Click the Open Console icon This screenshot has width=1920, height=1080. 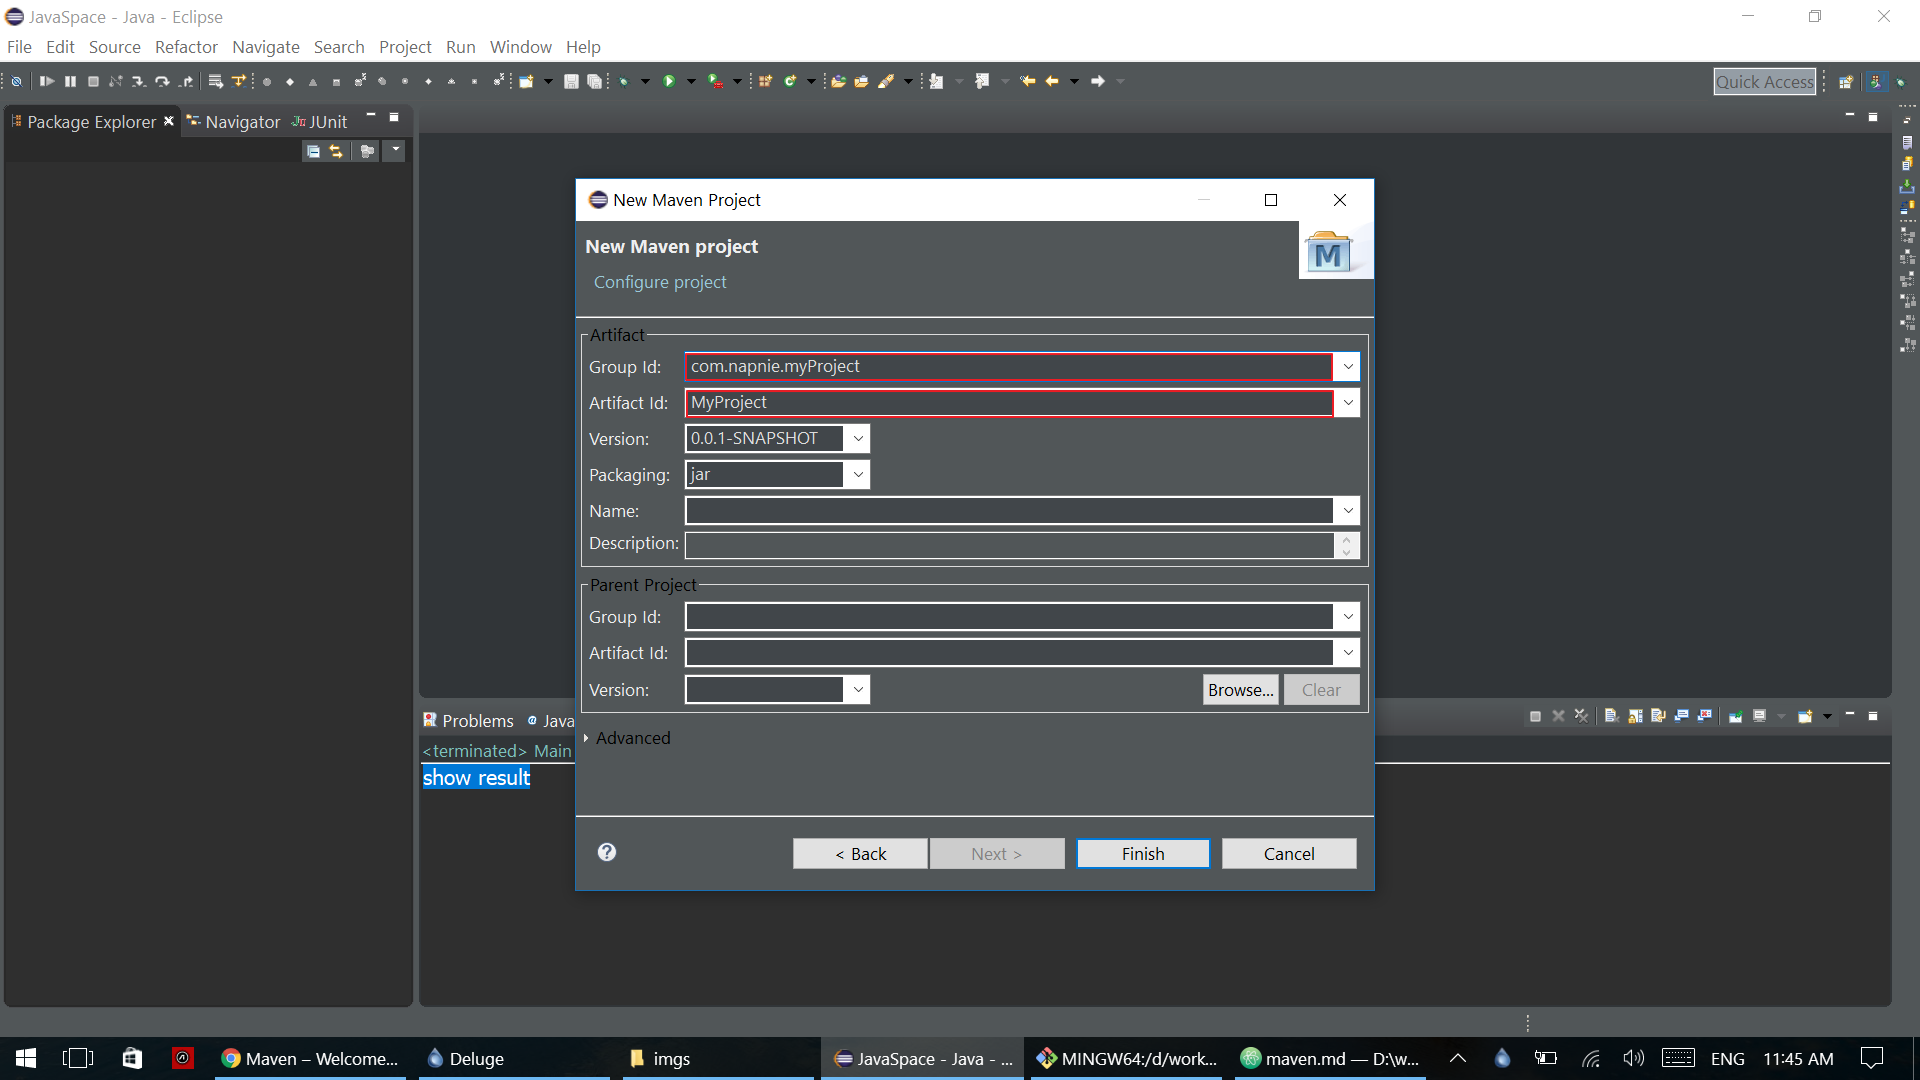[x=1805, y=716]
